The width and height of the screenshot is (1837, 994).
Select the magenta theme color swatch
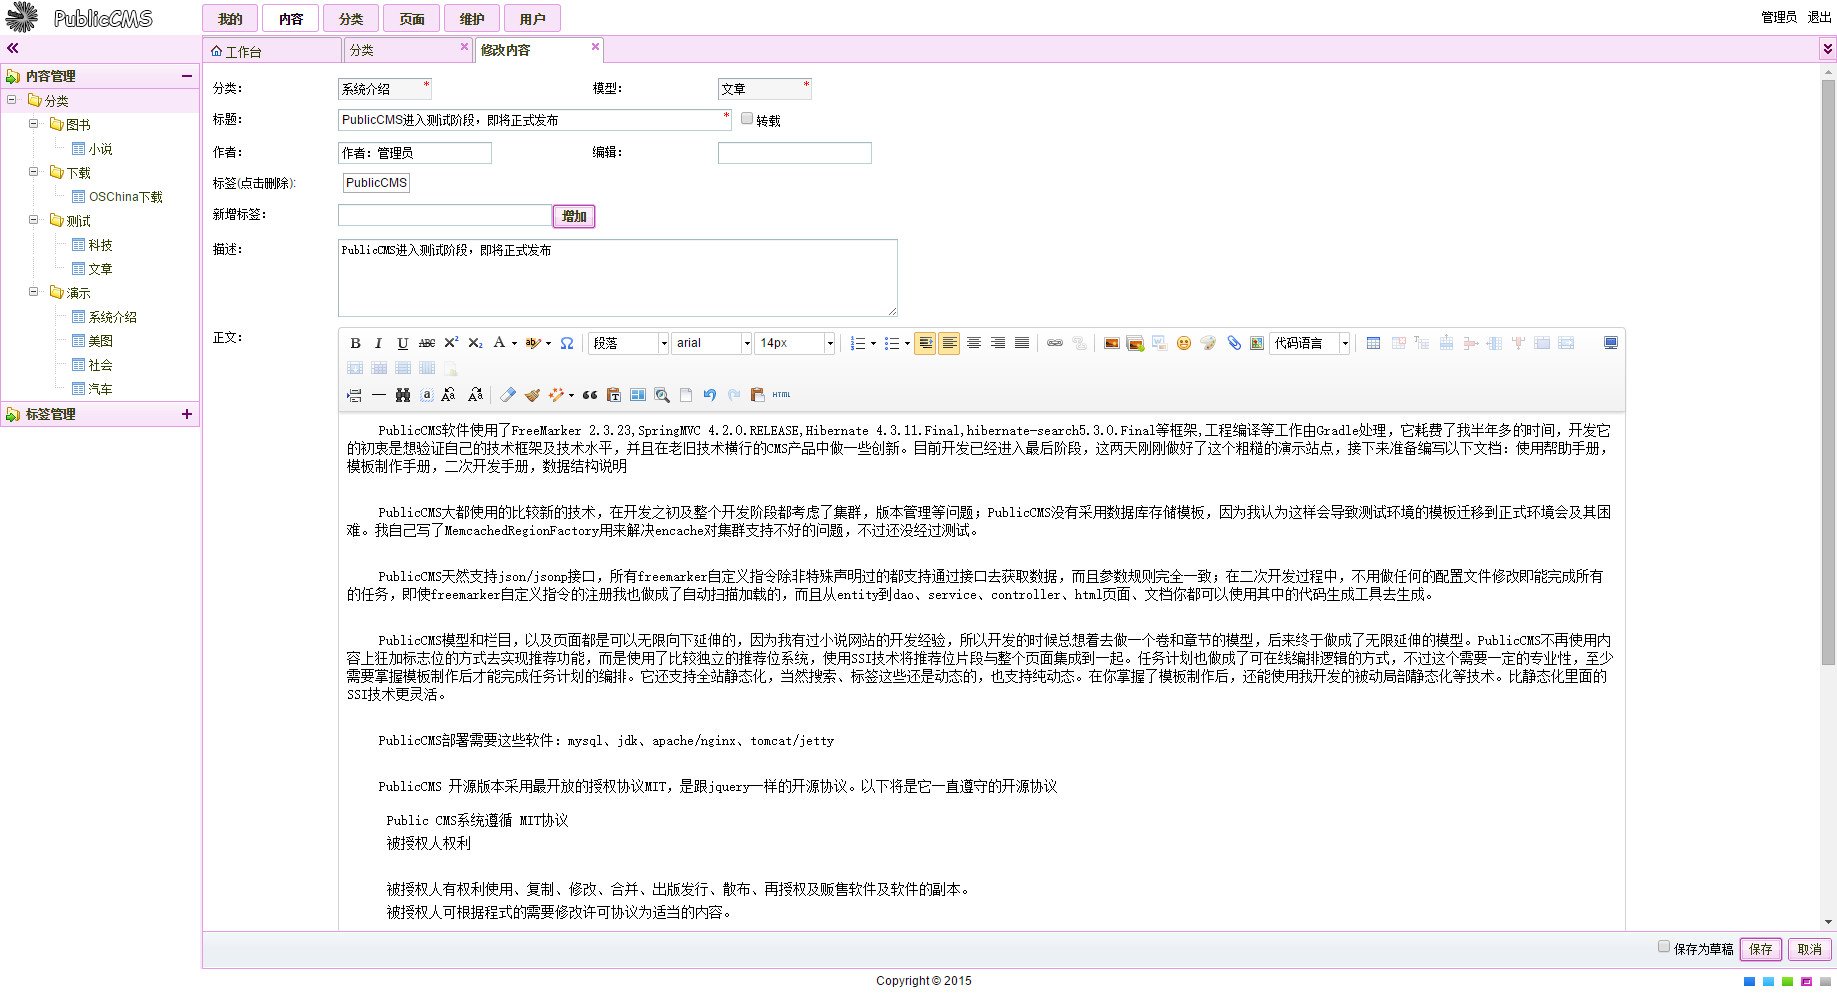tap(1806, 982)
